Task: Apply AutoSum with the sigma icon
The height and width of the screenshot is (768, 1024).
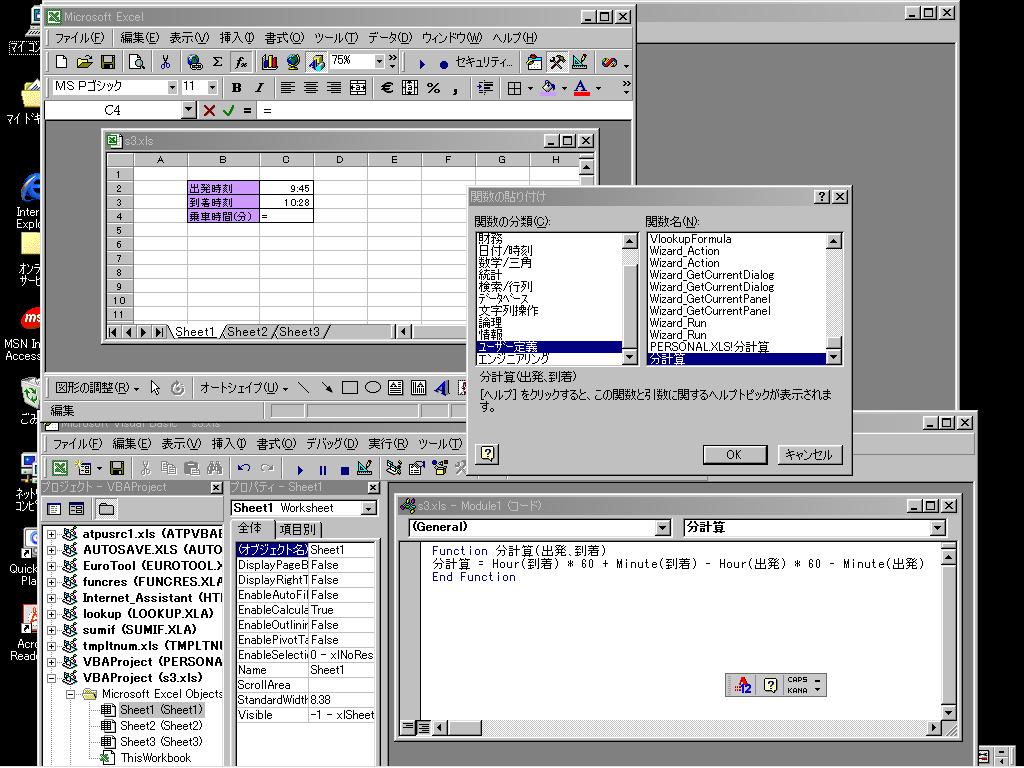Action: 217,62
